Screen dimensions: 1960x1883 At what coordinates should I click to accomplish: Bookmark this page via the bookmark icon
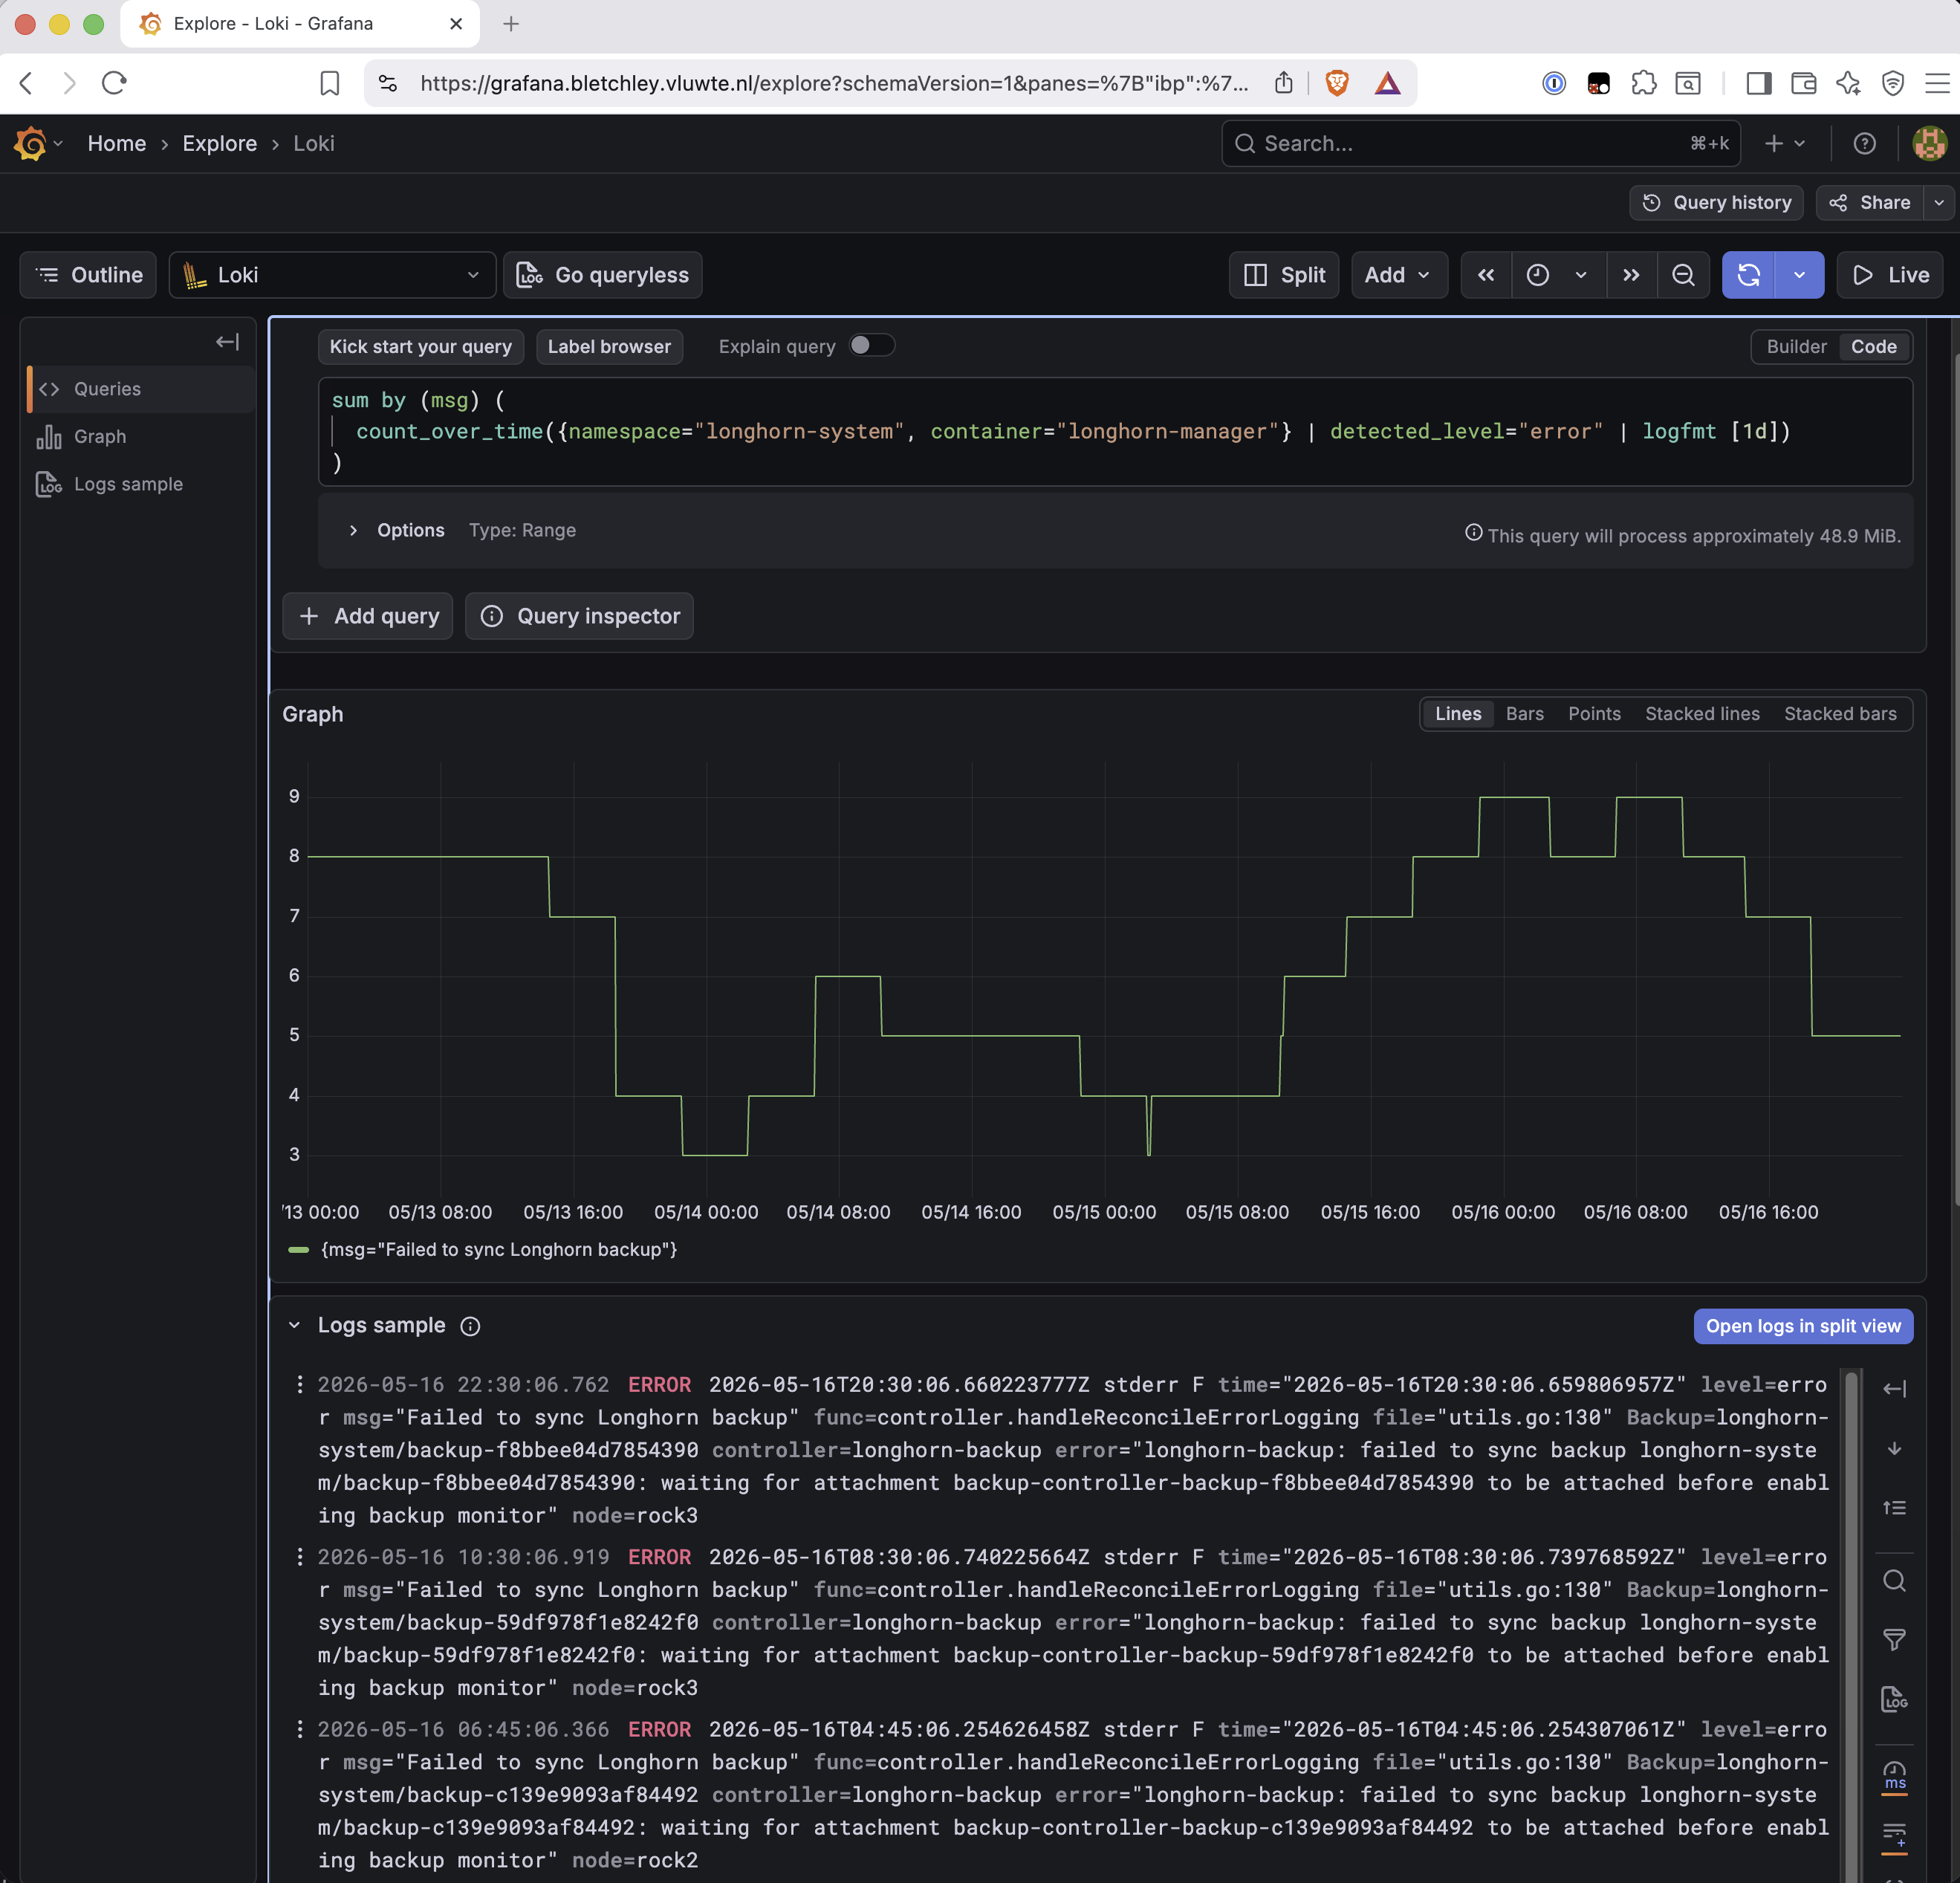pos(330,83)
